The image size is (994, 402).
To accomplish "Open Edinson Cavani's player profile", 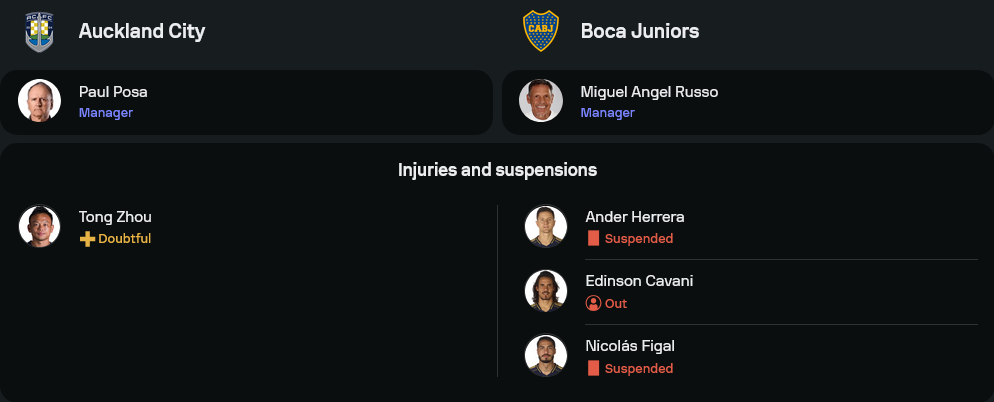I will tap(639, 281).
